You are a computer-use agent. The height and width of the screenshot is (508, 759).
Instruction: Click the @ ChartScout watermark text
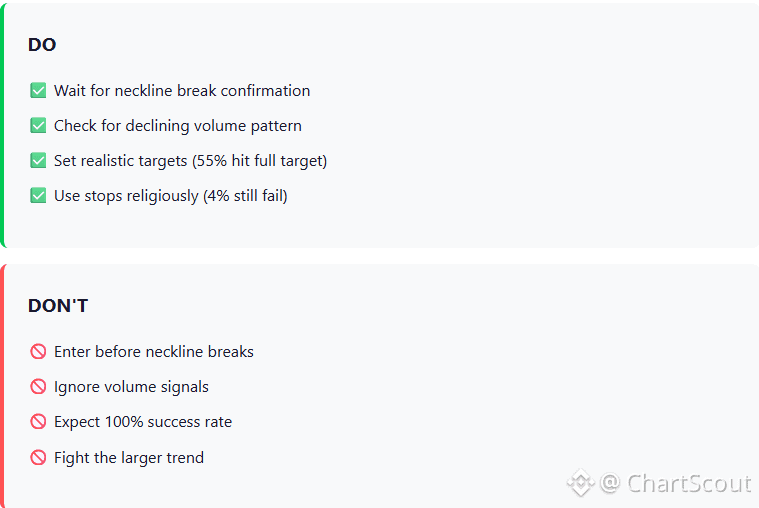[675, 484]
